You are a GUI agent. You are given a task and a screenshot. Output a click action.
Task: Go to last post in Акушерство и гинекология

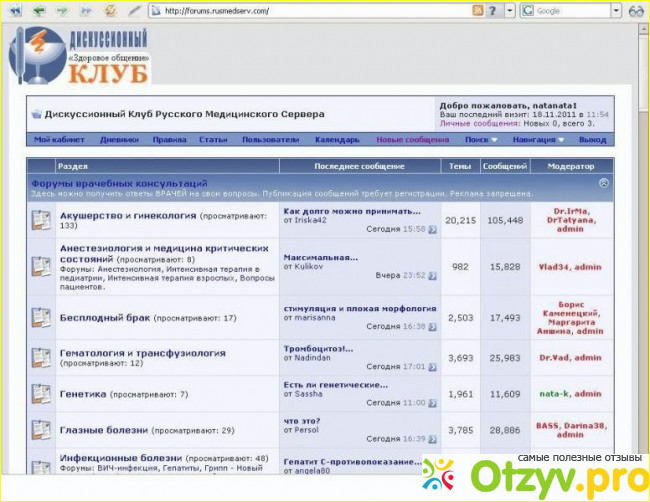click(x=434, y=229)
